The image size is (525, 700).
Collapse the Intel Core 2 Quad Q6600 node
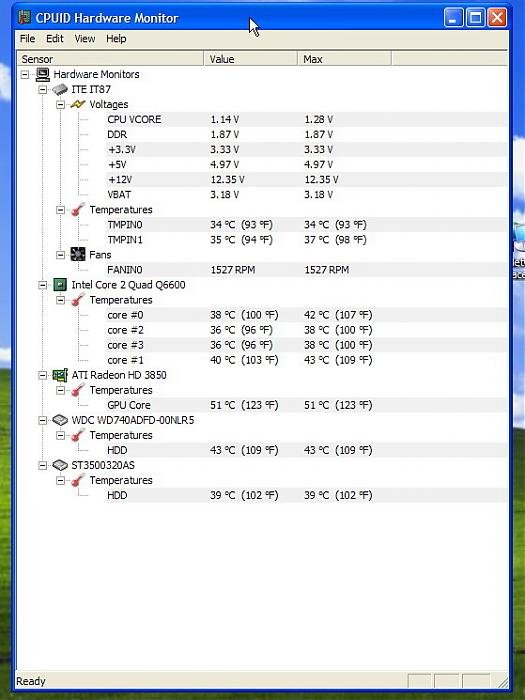click(x=43, y=285)
